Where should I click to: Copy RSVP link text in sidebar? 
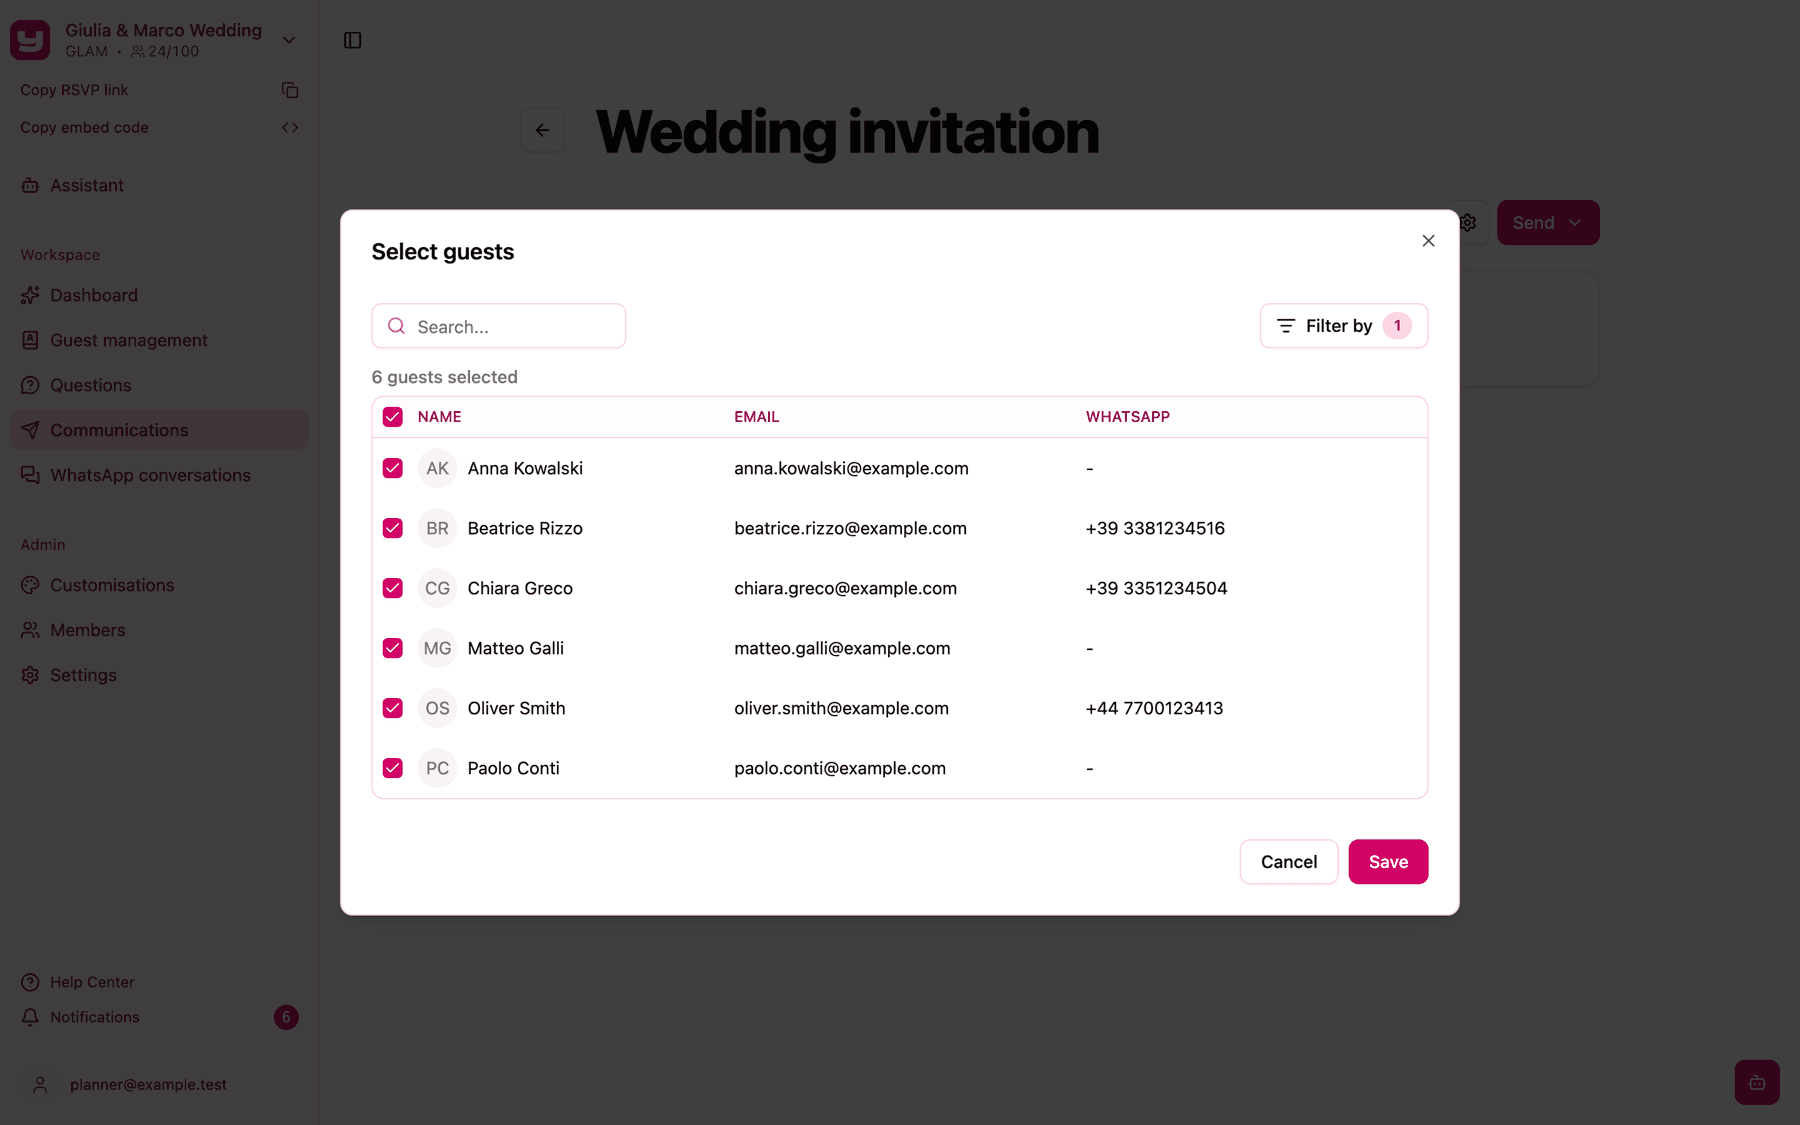point(74,90)
